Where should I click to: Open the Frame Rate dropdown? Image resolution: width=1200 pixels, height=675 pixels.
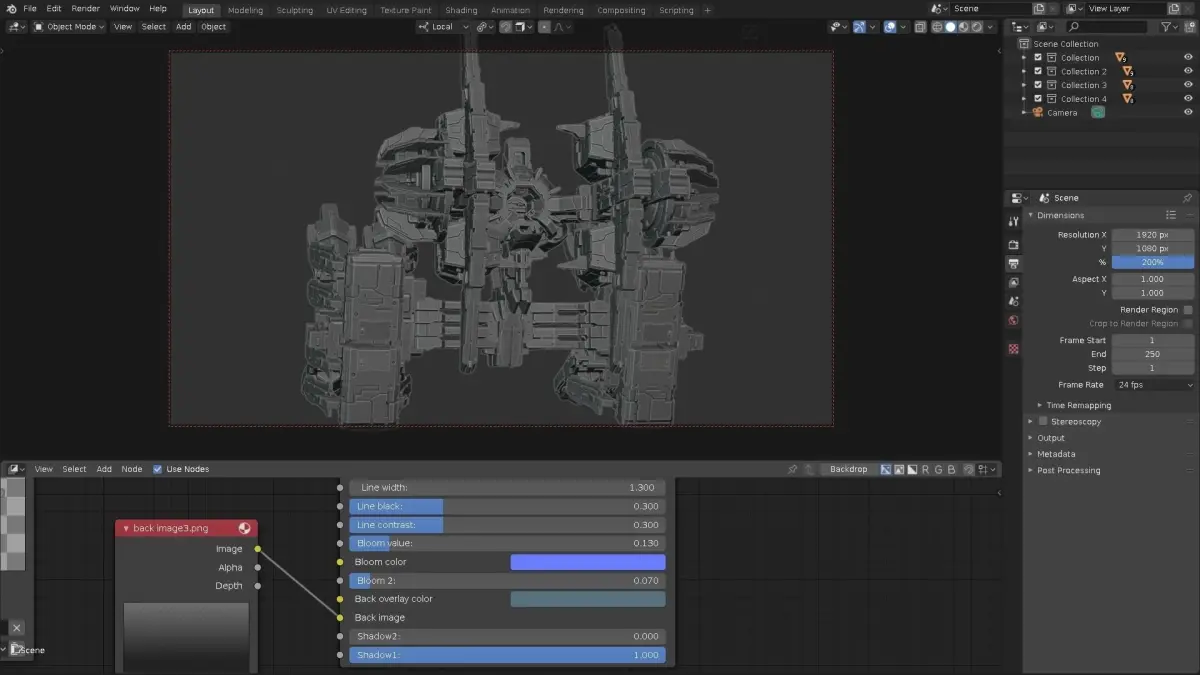pyautogui.click(x=1153, y=385)
